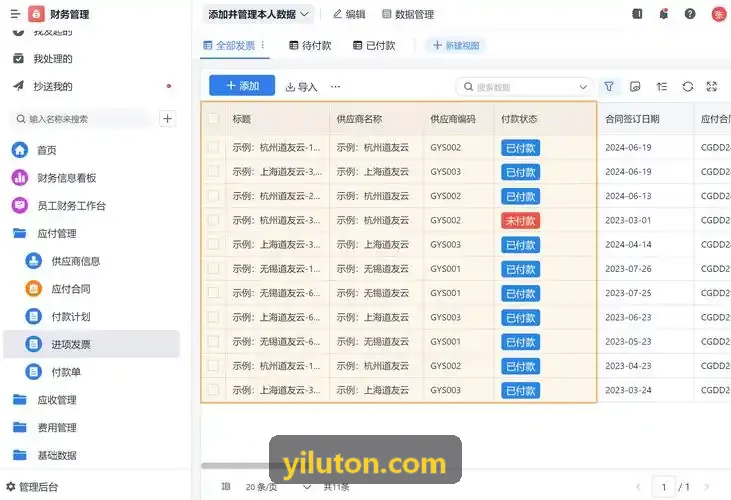Open the notification bell icon
The width and height of the screenshot is (731, 500).
tap(663, 14)
